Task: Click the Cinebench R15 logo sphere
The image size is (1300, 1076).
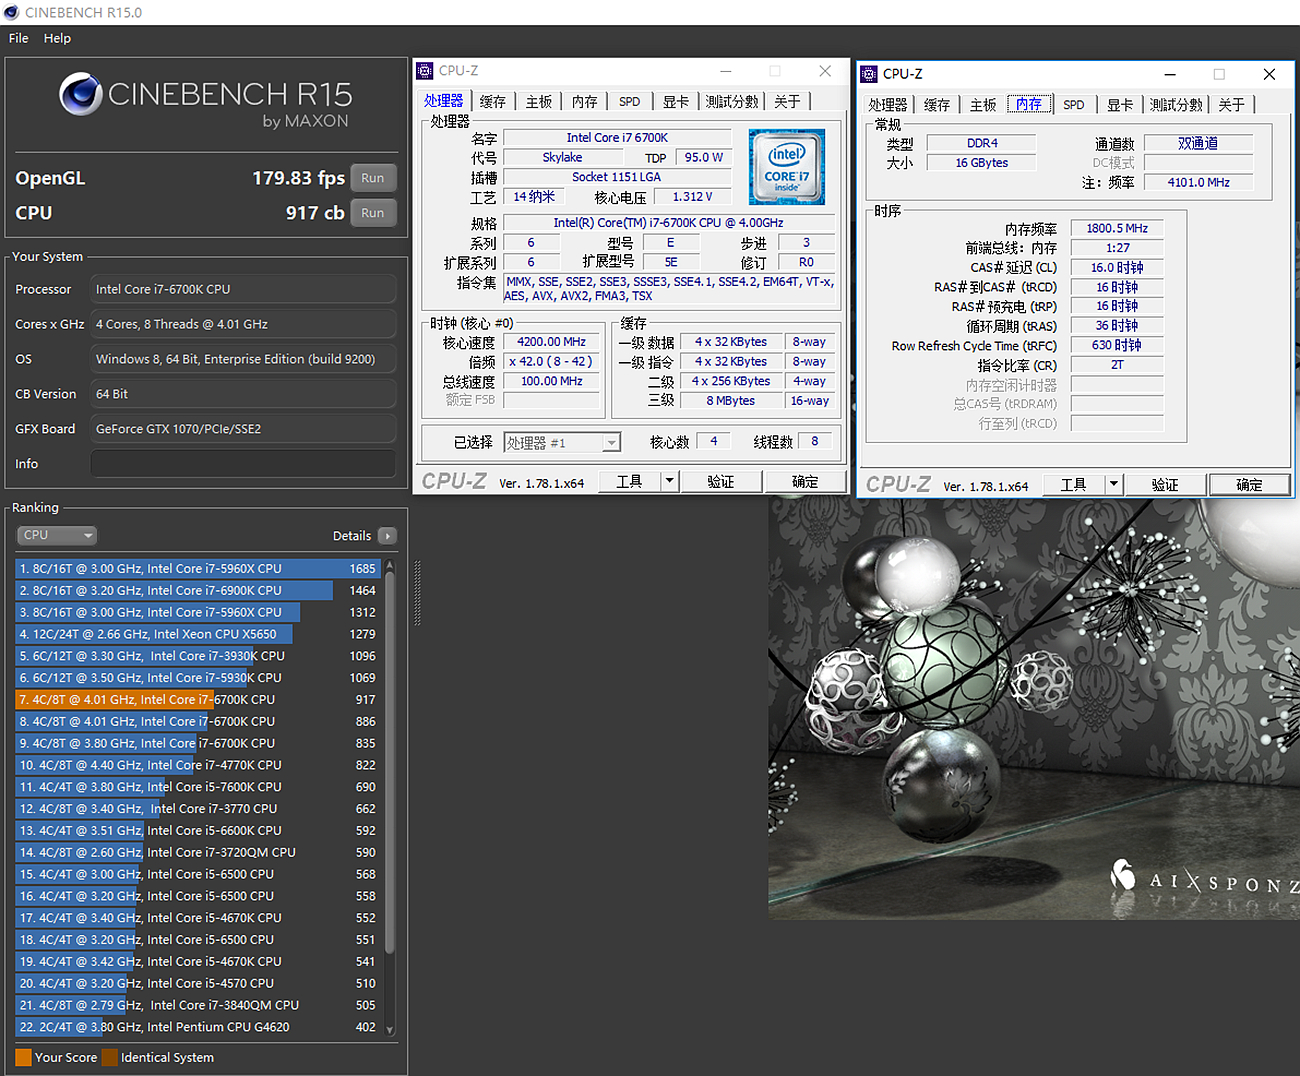Action: pos(80,95)
